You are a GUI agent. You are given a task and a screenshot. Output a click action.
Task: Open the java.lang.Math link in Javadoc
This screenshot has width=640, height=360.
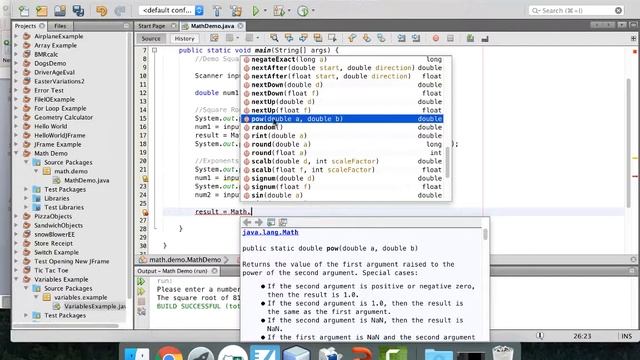pos(270,232)
